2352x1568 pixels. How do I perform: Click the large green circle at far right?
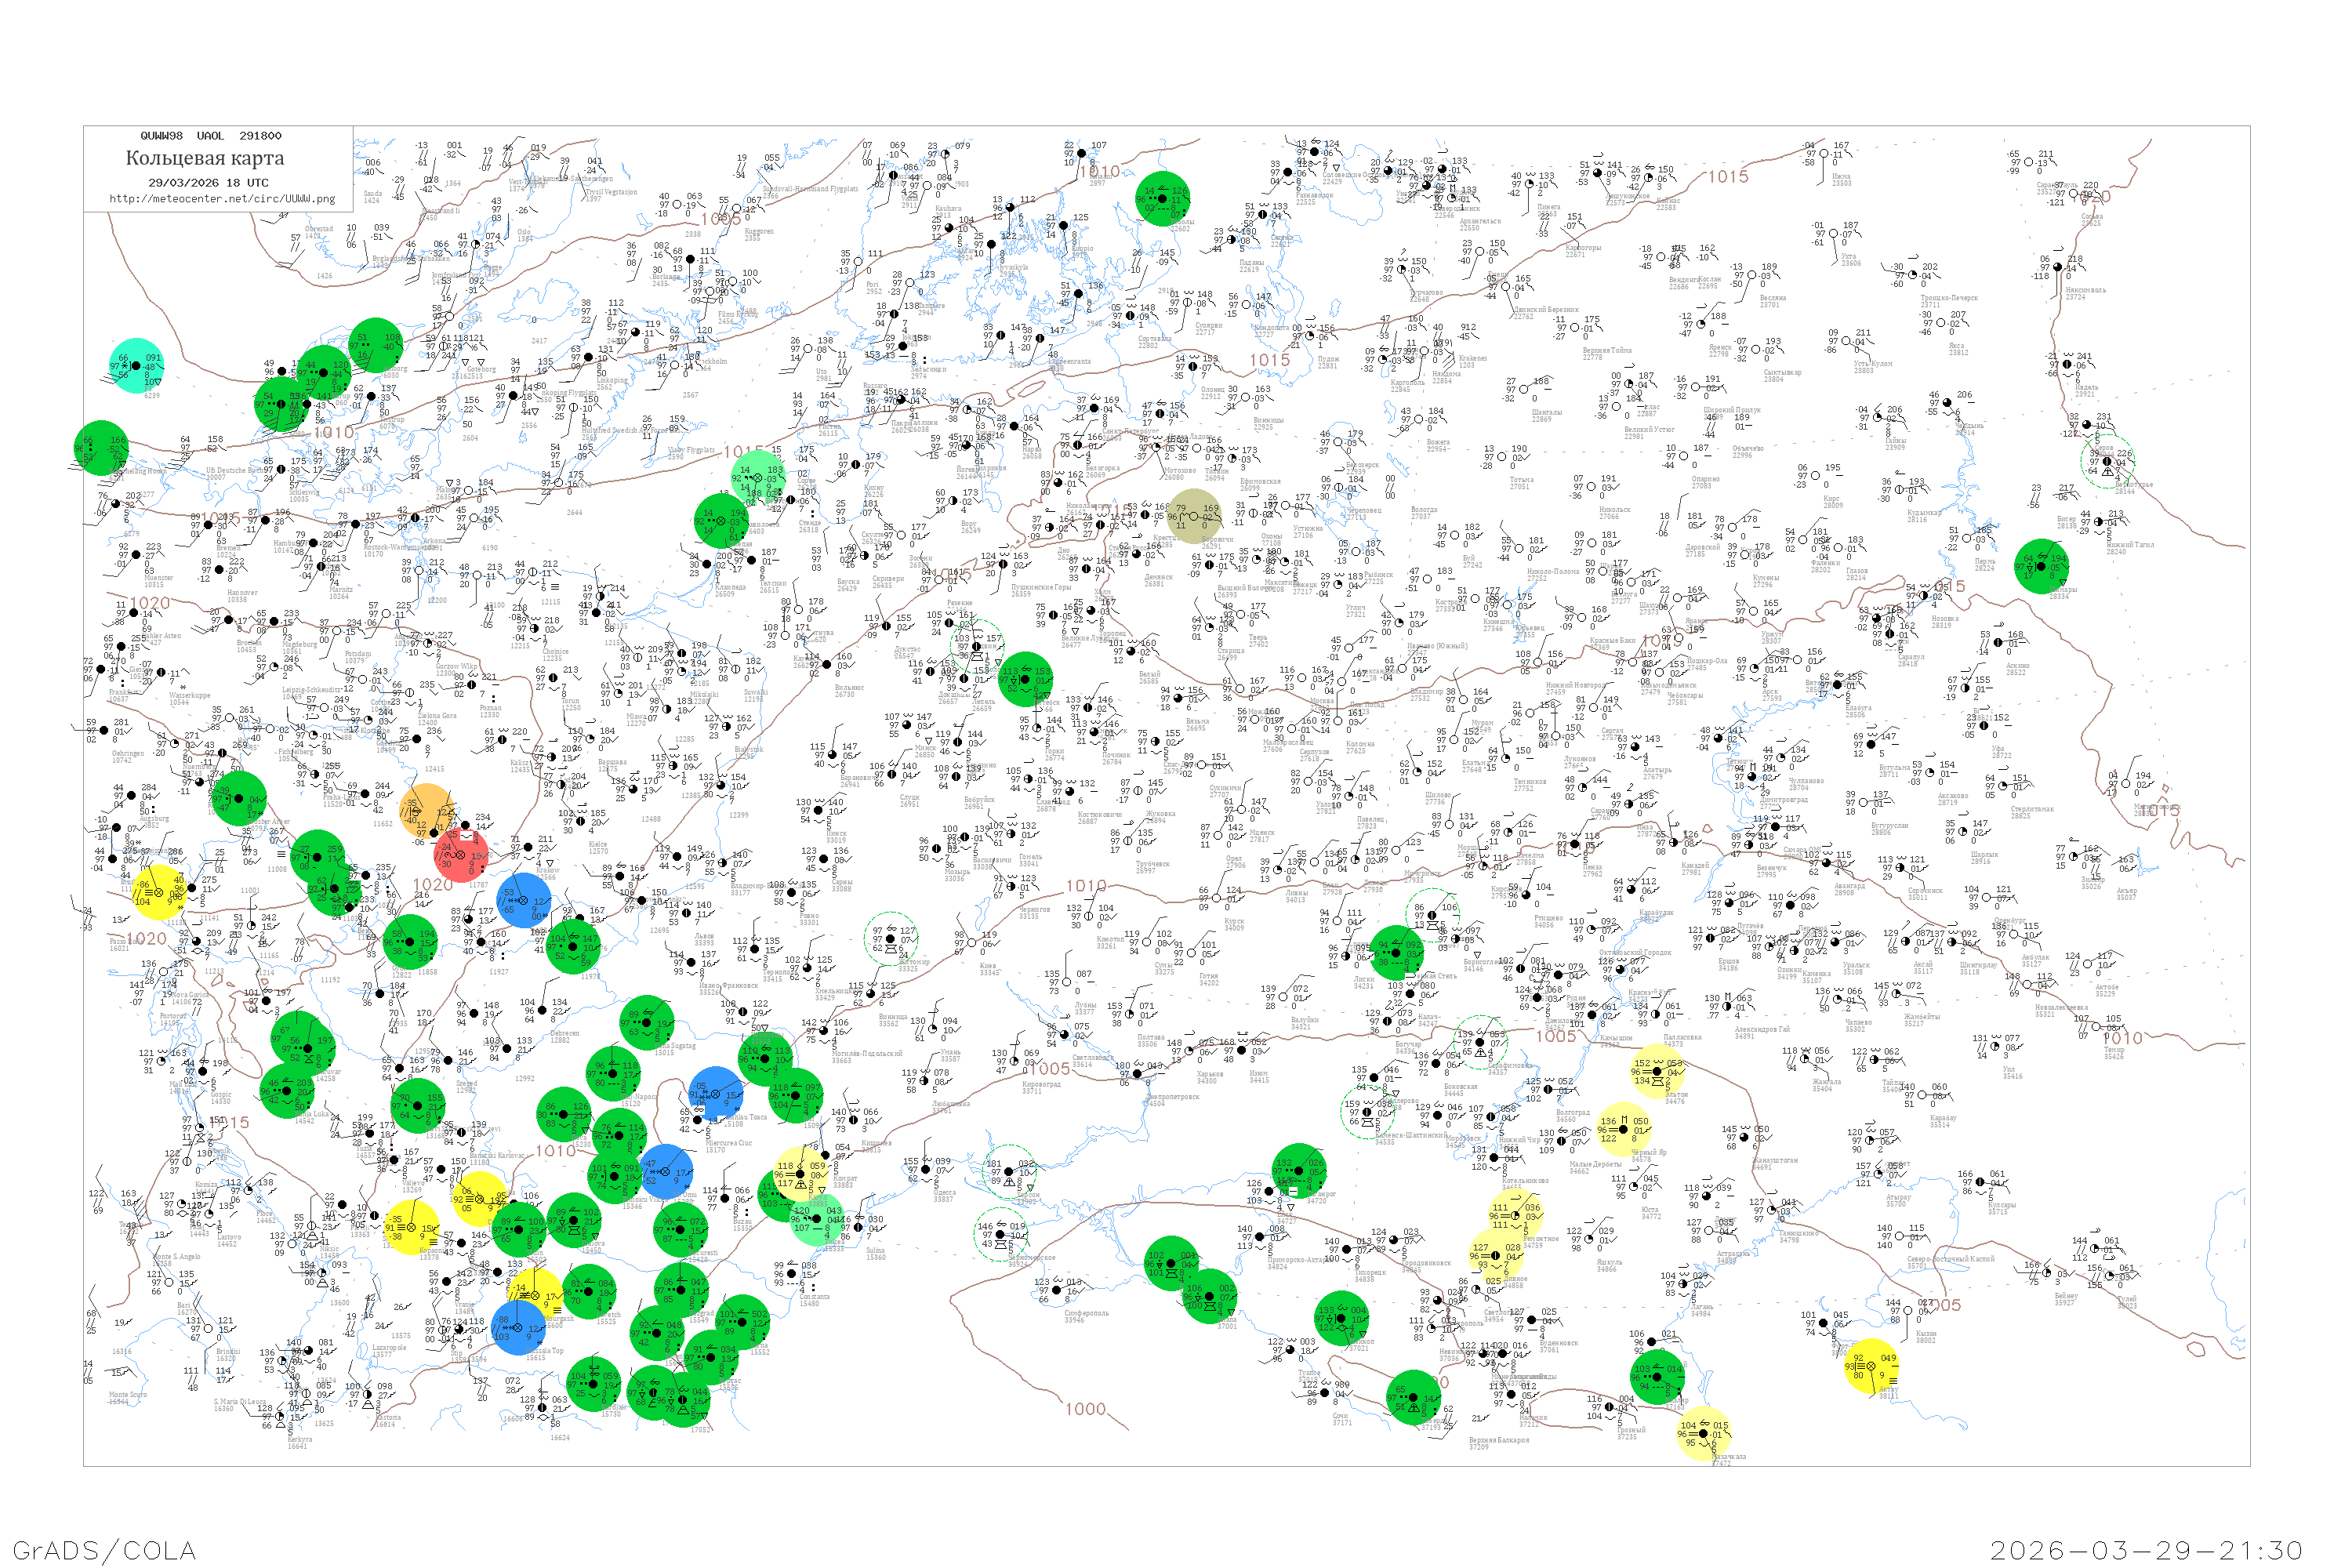coord(2042,566)
